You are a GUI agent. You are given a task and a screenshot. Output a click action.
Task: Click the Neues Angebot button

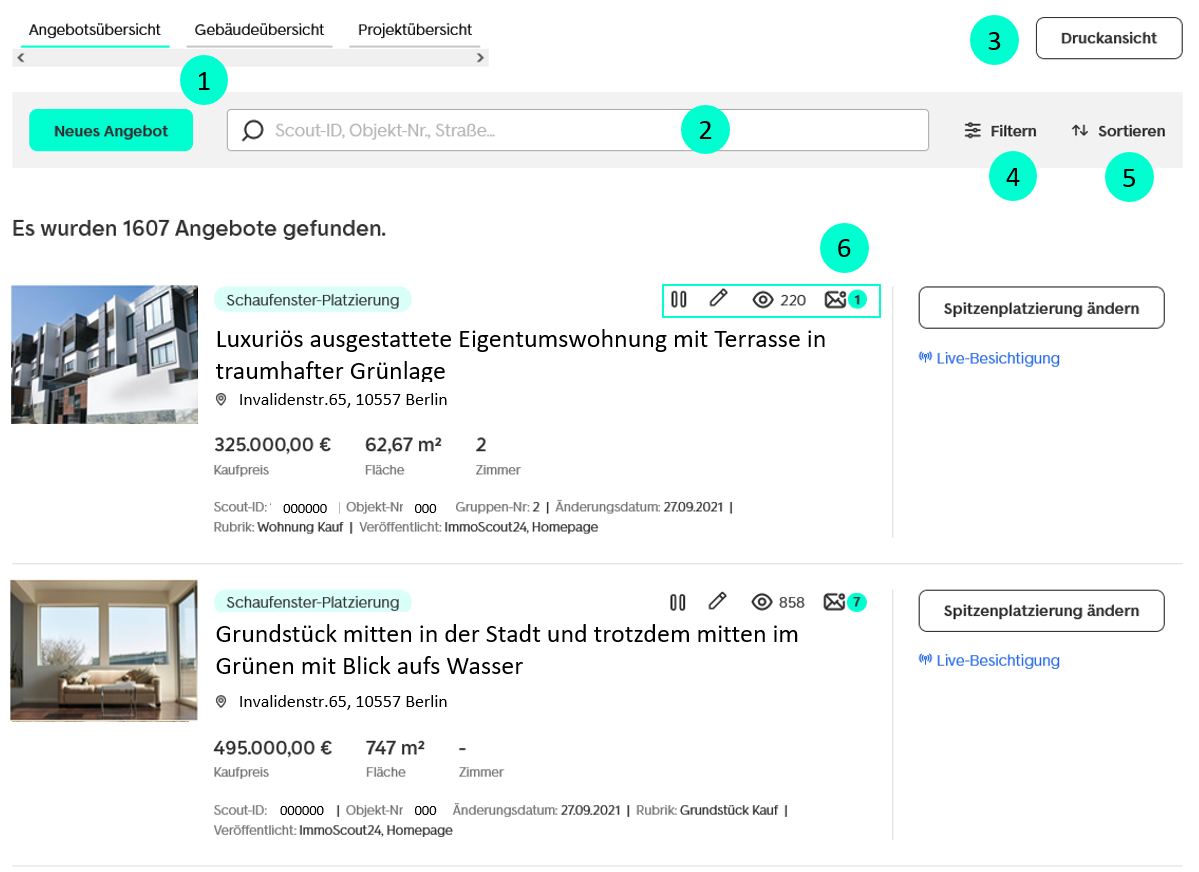[111, 130]
